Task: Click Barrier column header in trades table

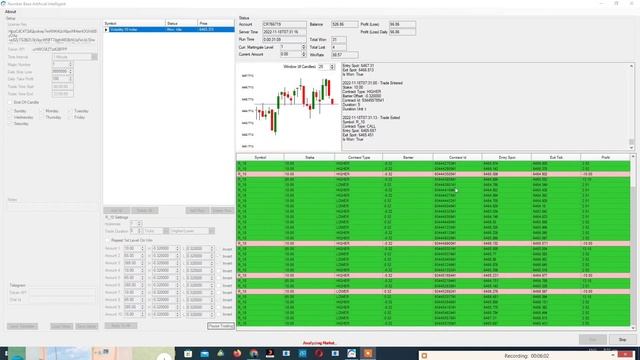Action: (x=408, y=157)
